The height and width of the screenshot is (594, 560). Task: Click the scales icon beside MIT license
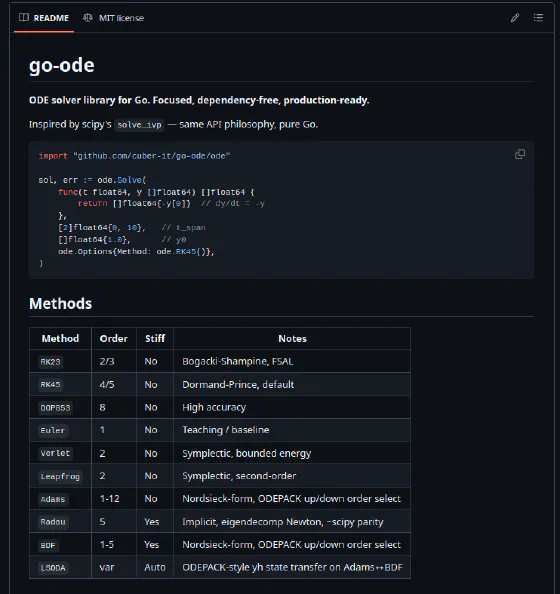tap(88, 18)
